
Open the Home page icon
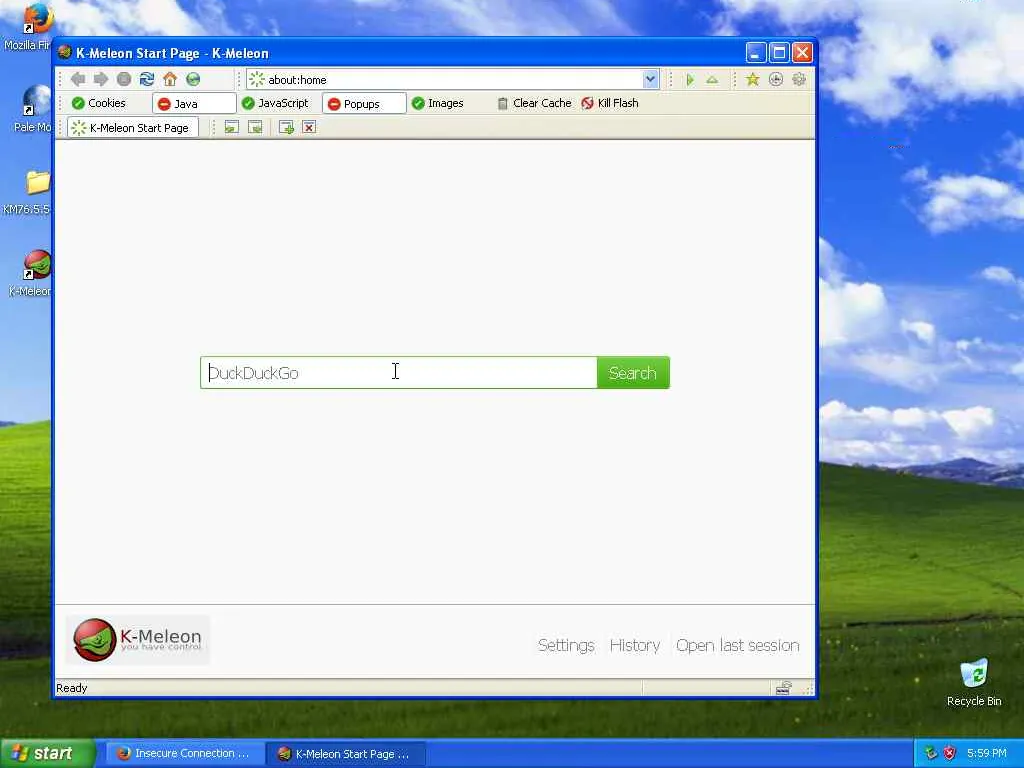(170, 79)
